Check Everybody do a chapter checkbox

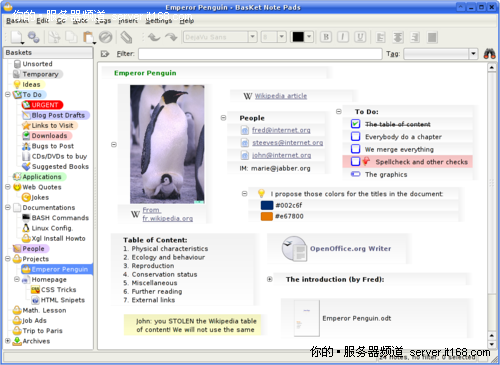(x=356, y=136)
